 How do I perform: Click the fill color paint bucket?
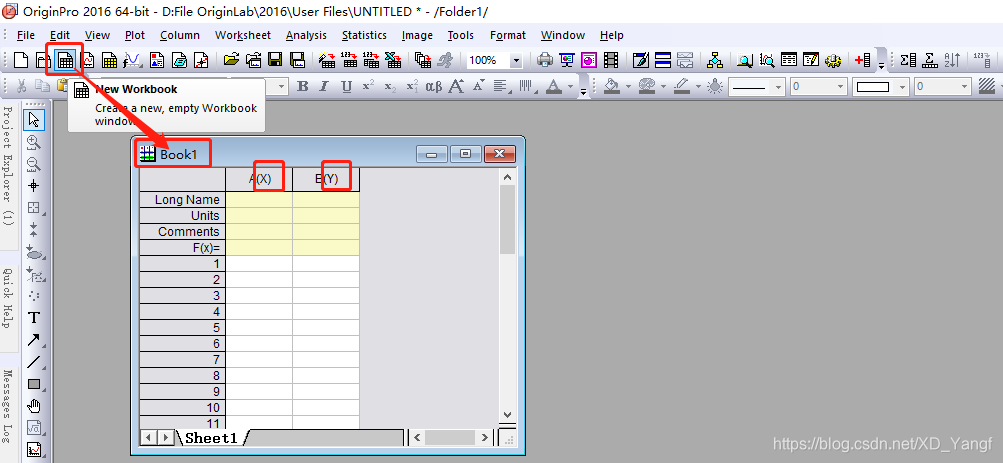(613, 86)
